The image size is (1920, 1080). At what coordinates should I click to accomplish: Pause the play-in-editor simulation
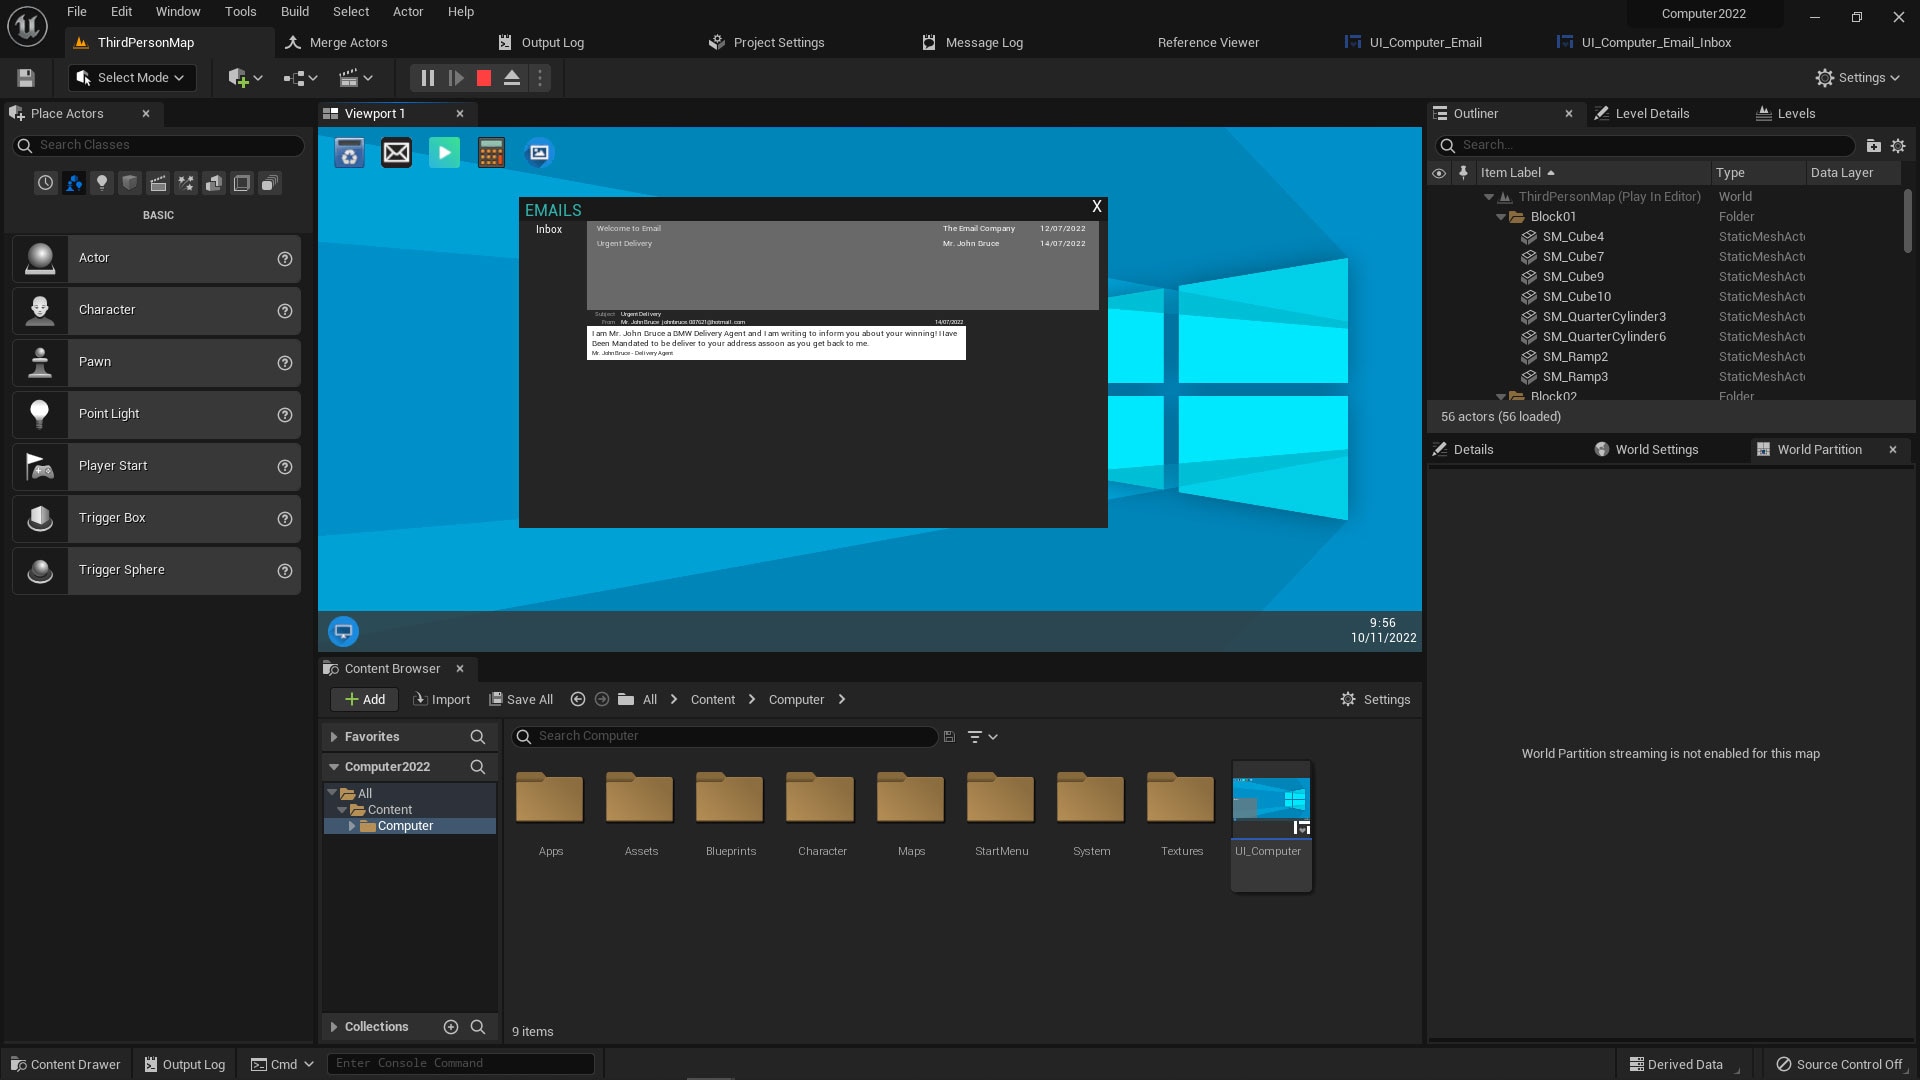pyautogui.click(x=427, y=78)
